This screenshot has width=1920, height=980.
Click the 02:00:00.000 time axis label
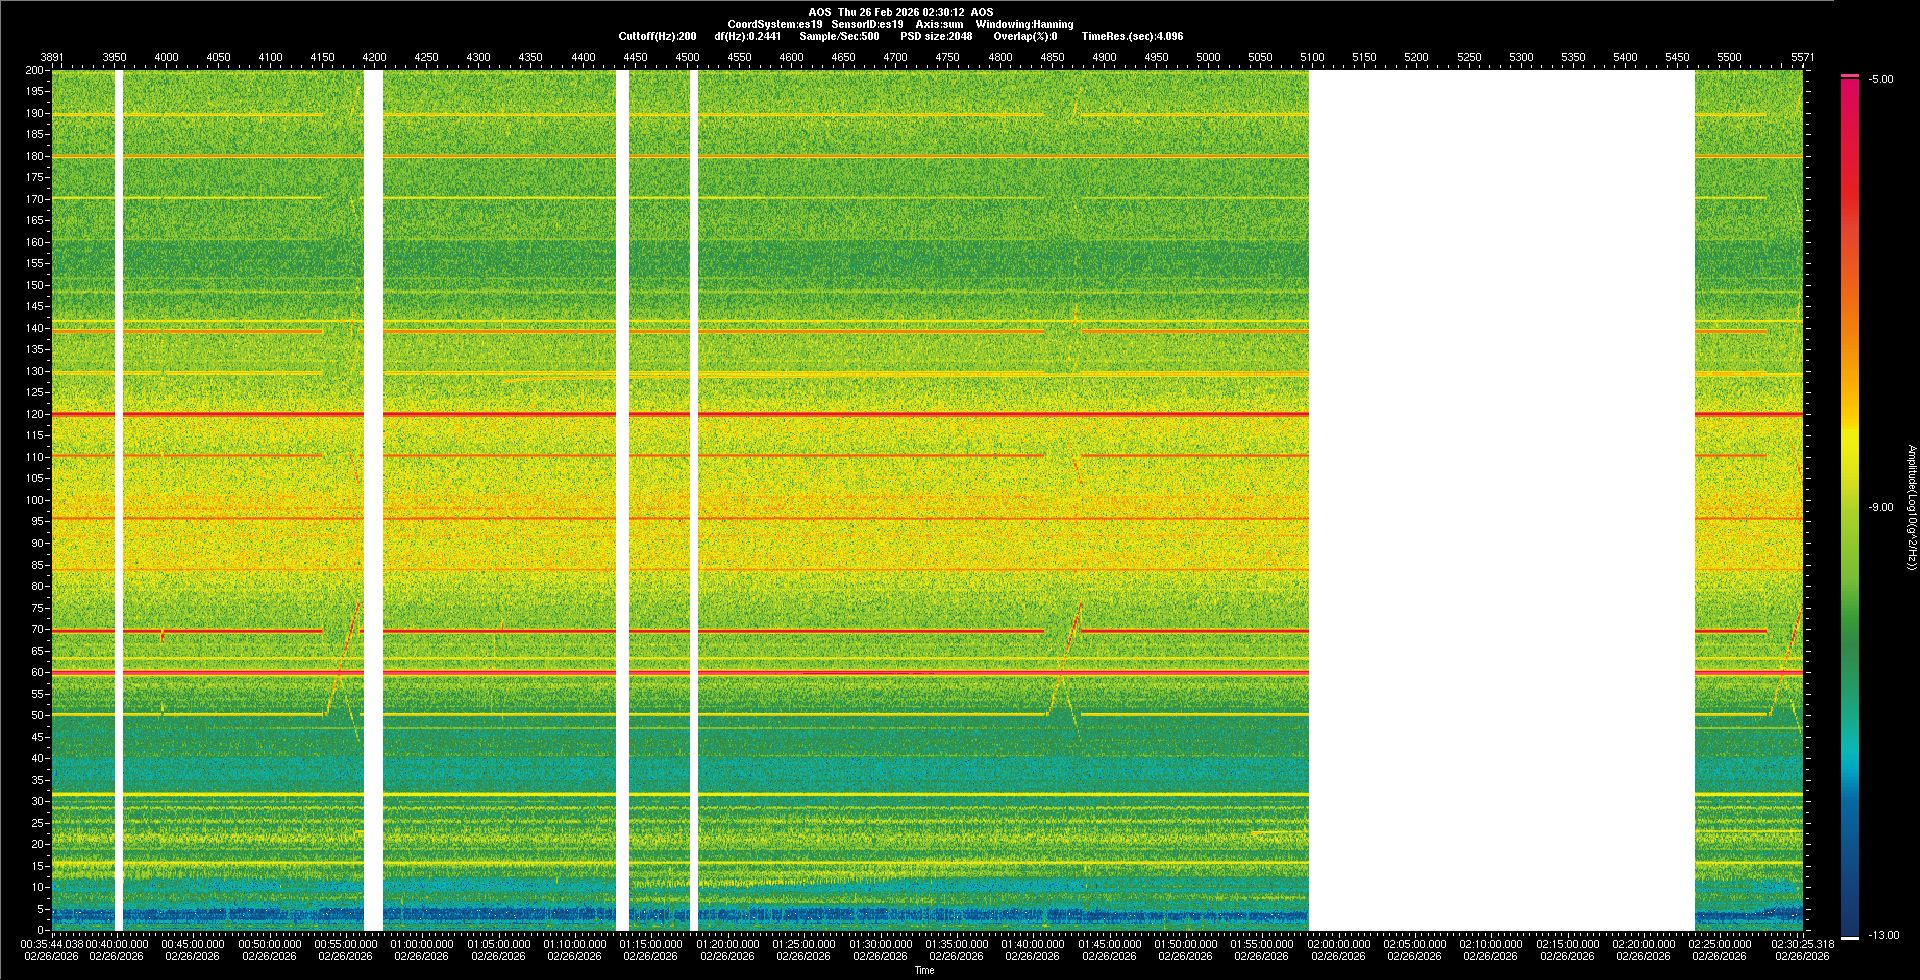(1338, 943)
